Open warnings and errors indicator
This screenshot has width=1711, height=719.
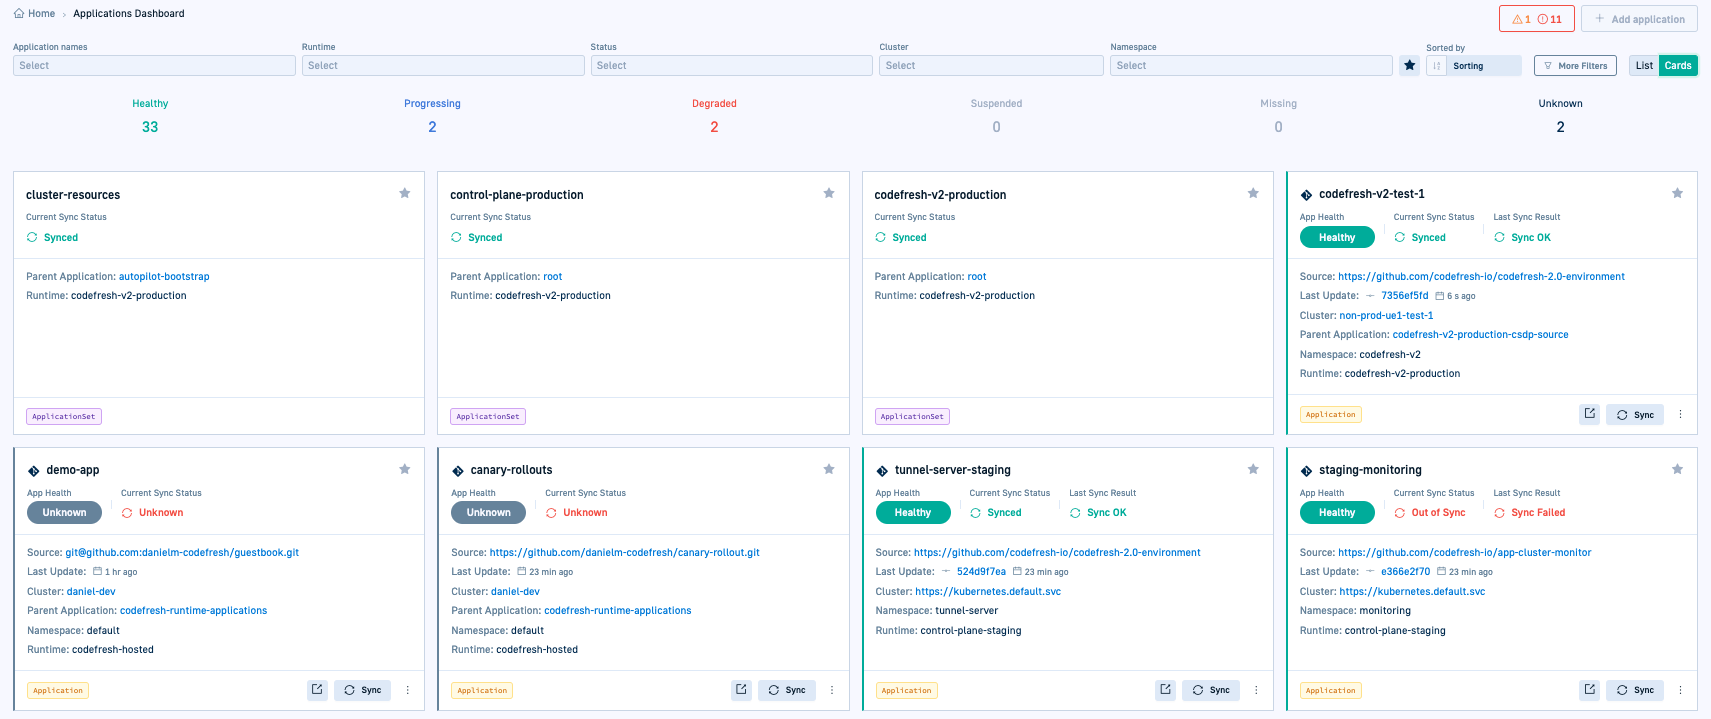1536,19
